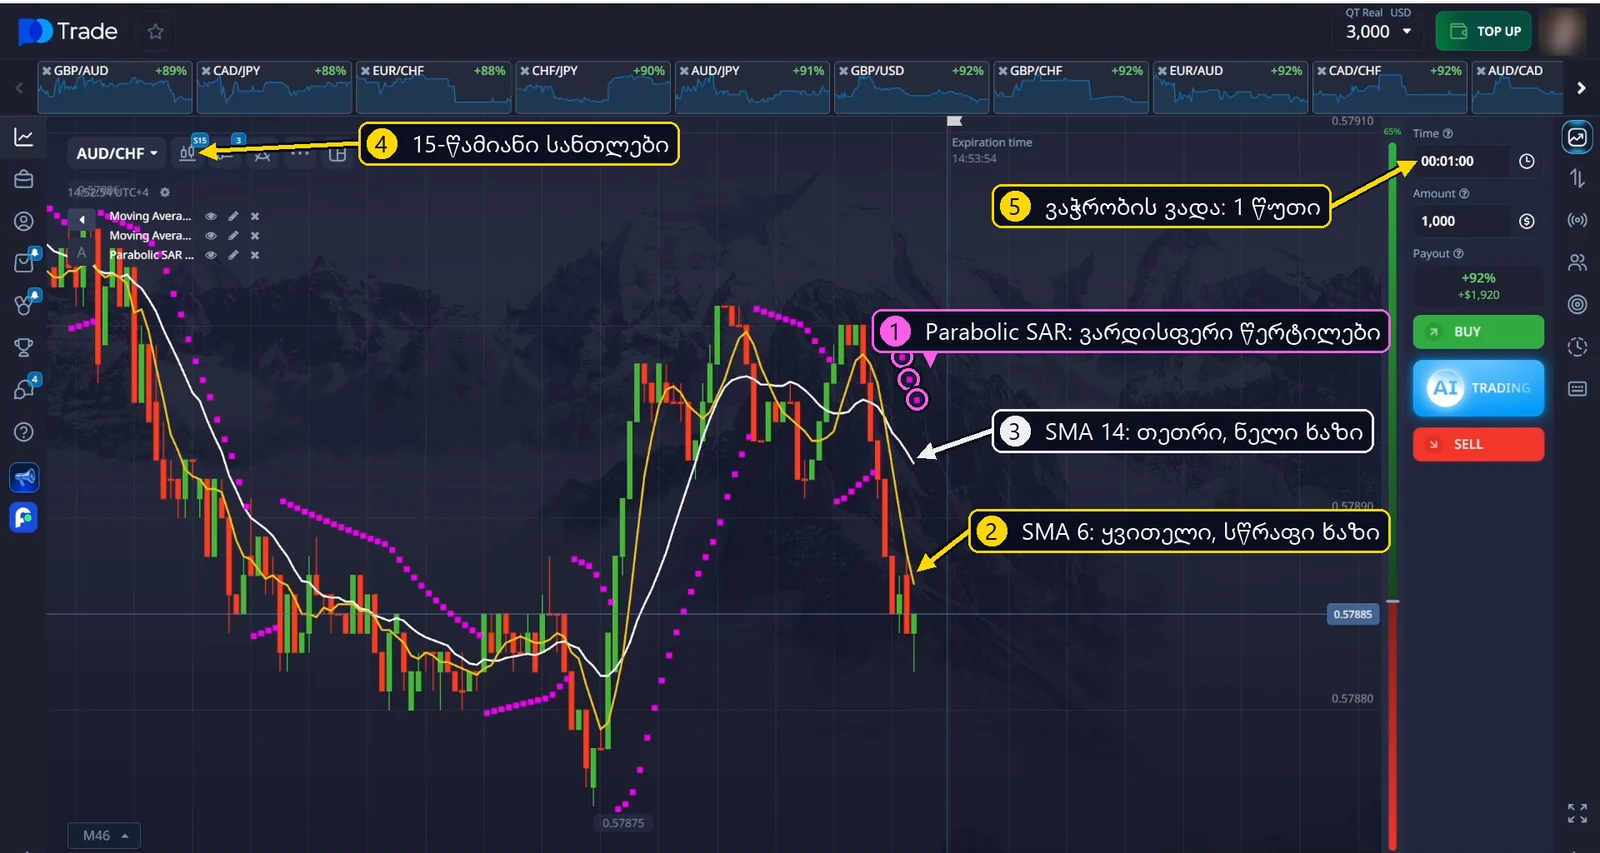Click the red SELL button
Screen dimensions: 1600x853
click(x=1478, y=444)
